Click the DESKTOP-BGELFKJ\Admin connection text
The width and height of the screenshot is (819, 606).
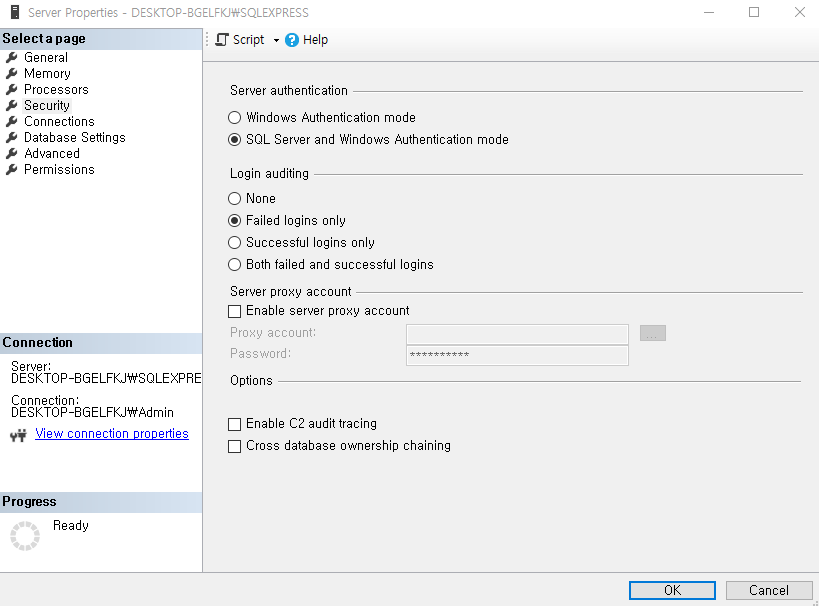tap(92, 413)
